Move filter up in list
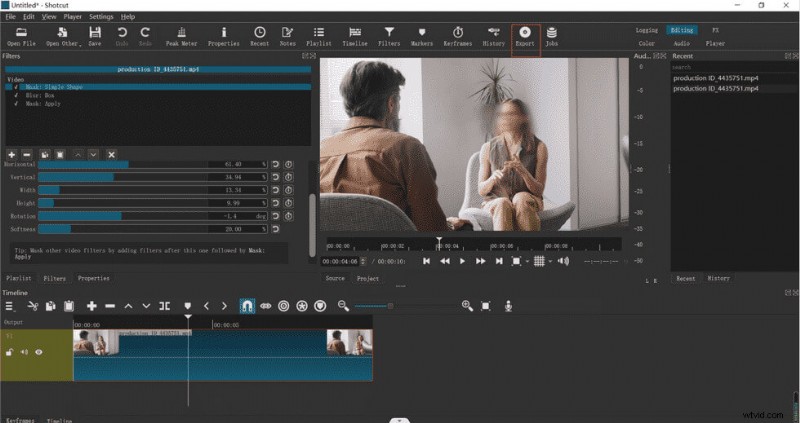 coord(78,154)
